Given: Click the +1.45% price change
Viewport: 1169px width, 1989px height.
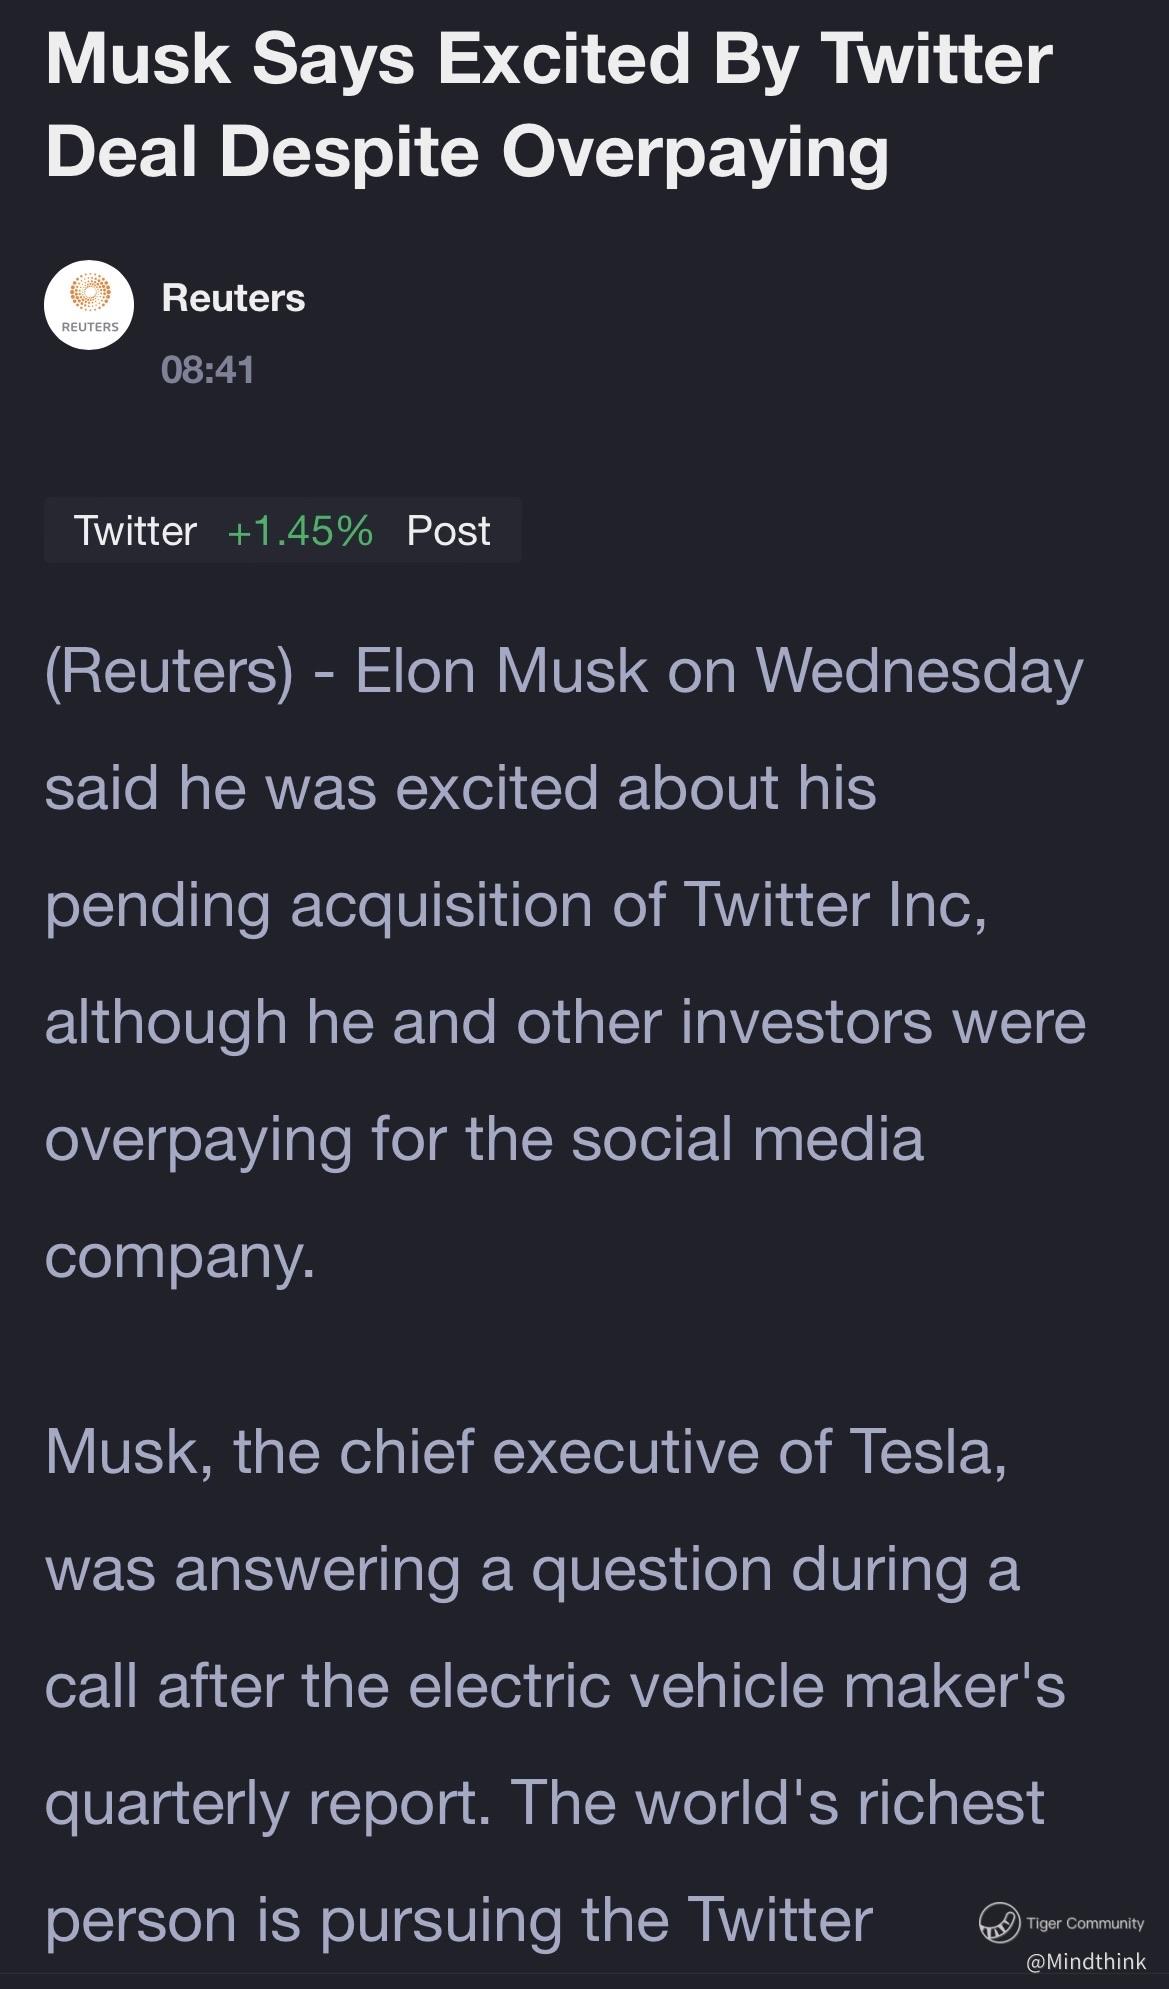Looking at the screenshot, I should point(300,531).
